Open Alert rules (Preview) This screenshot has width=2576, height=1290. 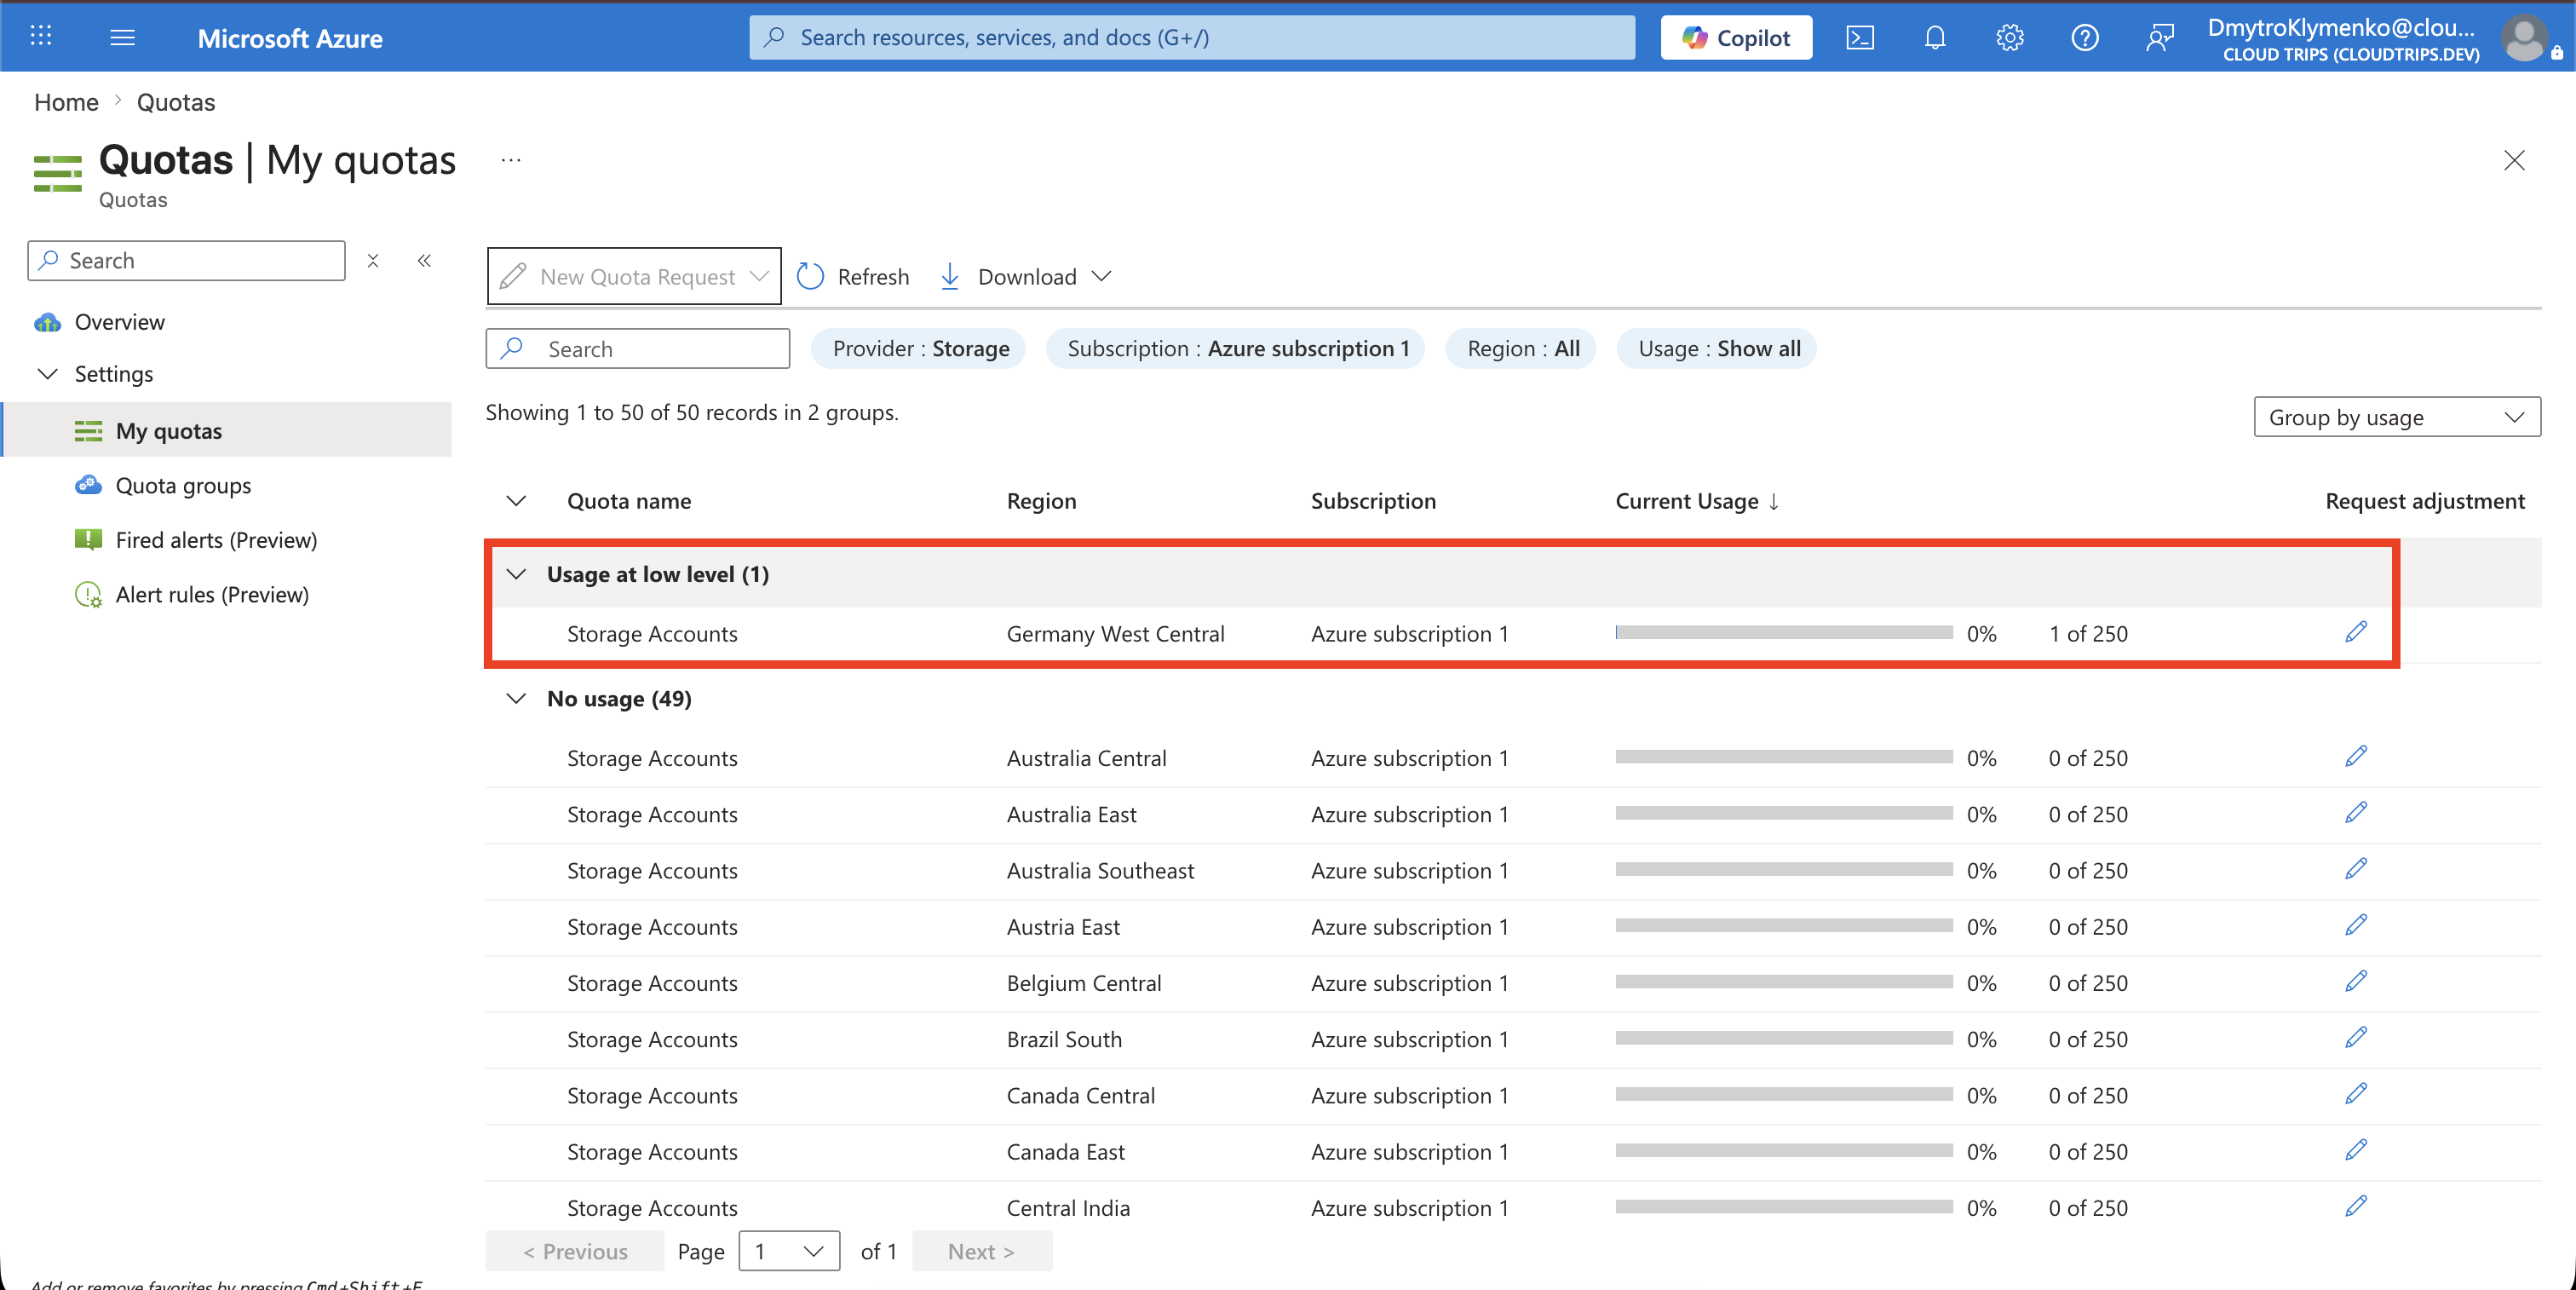tap(212, 595)
